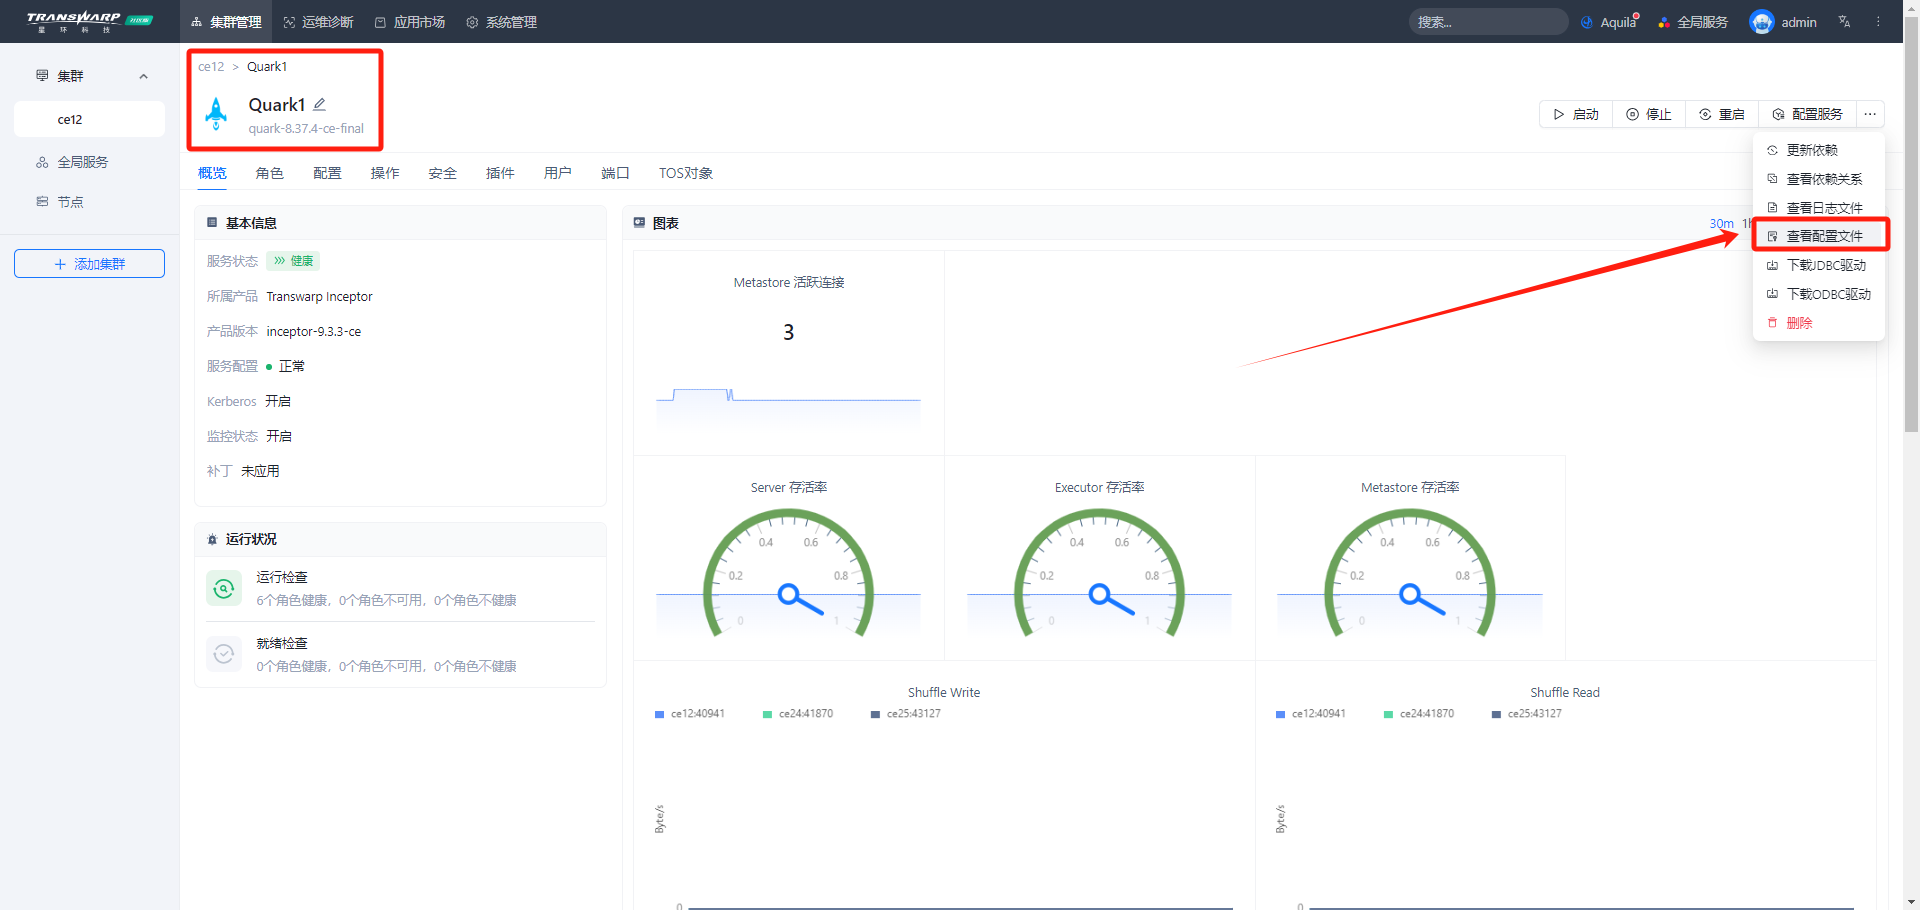Open 全局服务 in the top bar

(1693, 22)
